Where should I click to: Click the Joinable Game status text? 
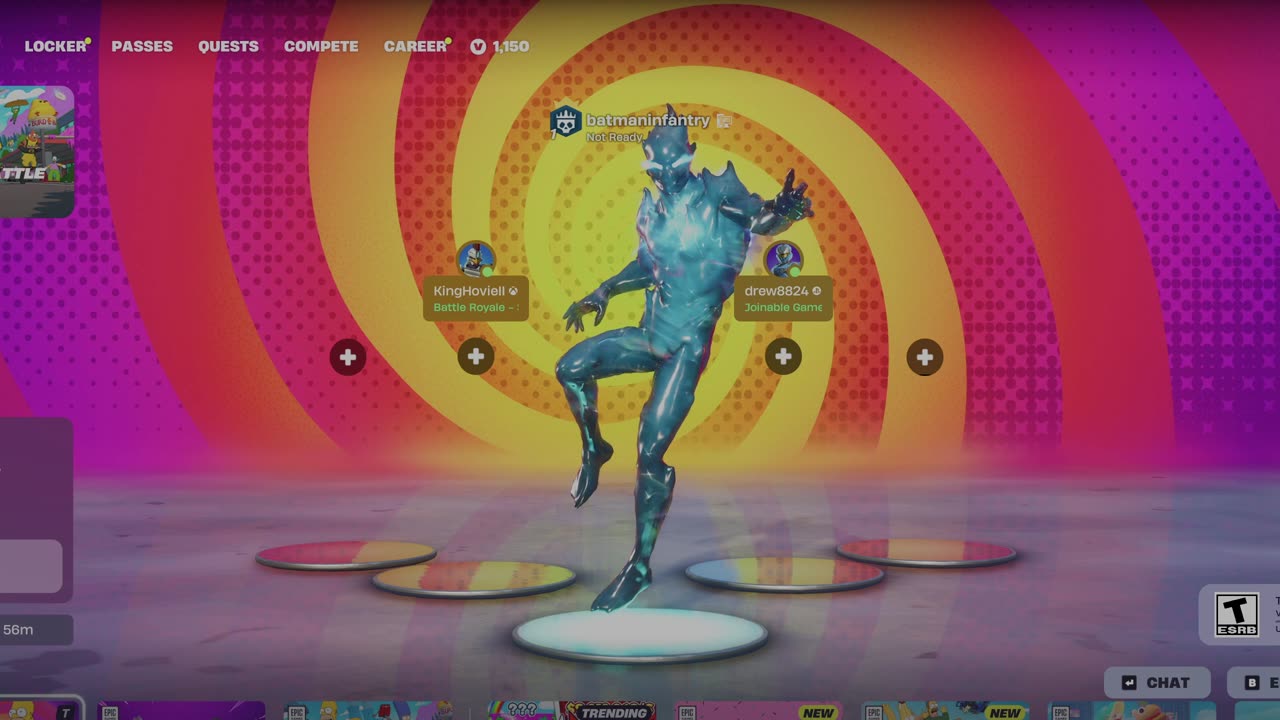click(783, 307)
